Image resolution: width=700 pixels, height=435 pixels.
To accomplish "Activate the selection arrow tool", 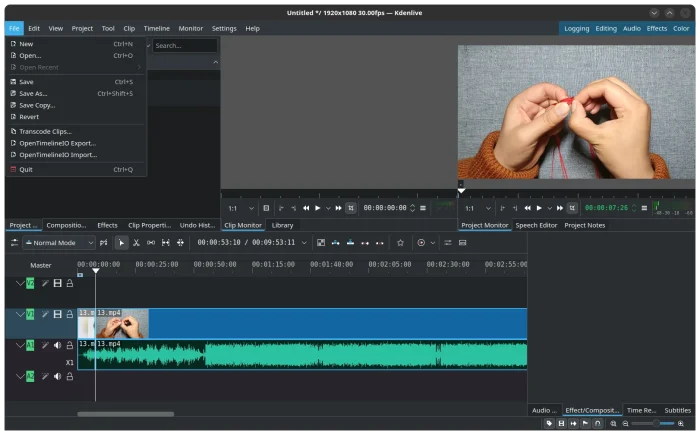I will [x=122, y=242].
